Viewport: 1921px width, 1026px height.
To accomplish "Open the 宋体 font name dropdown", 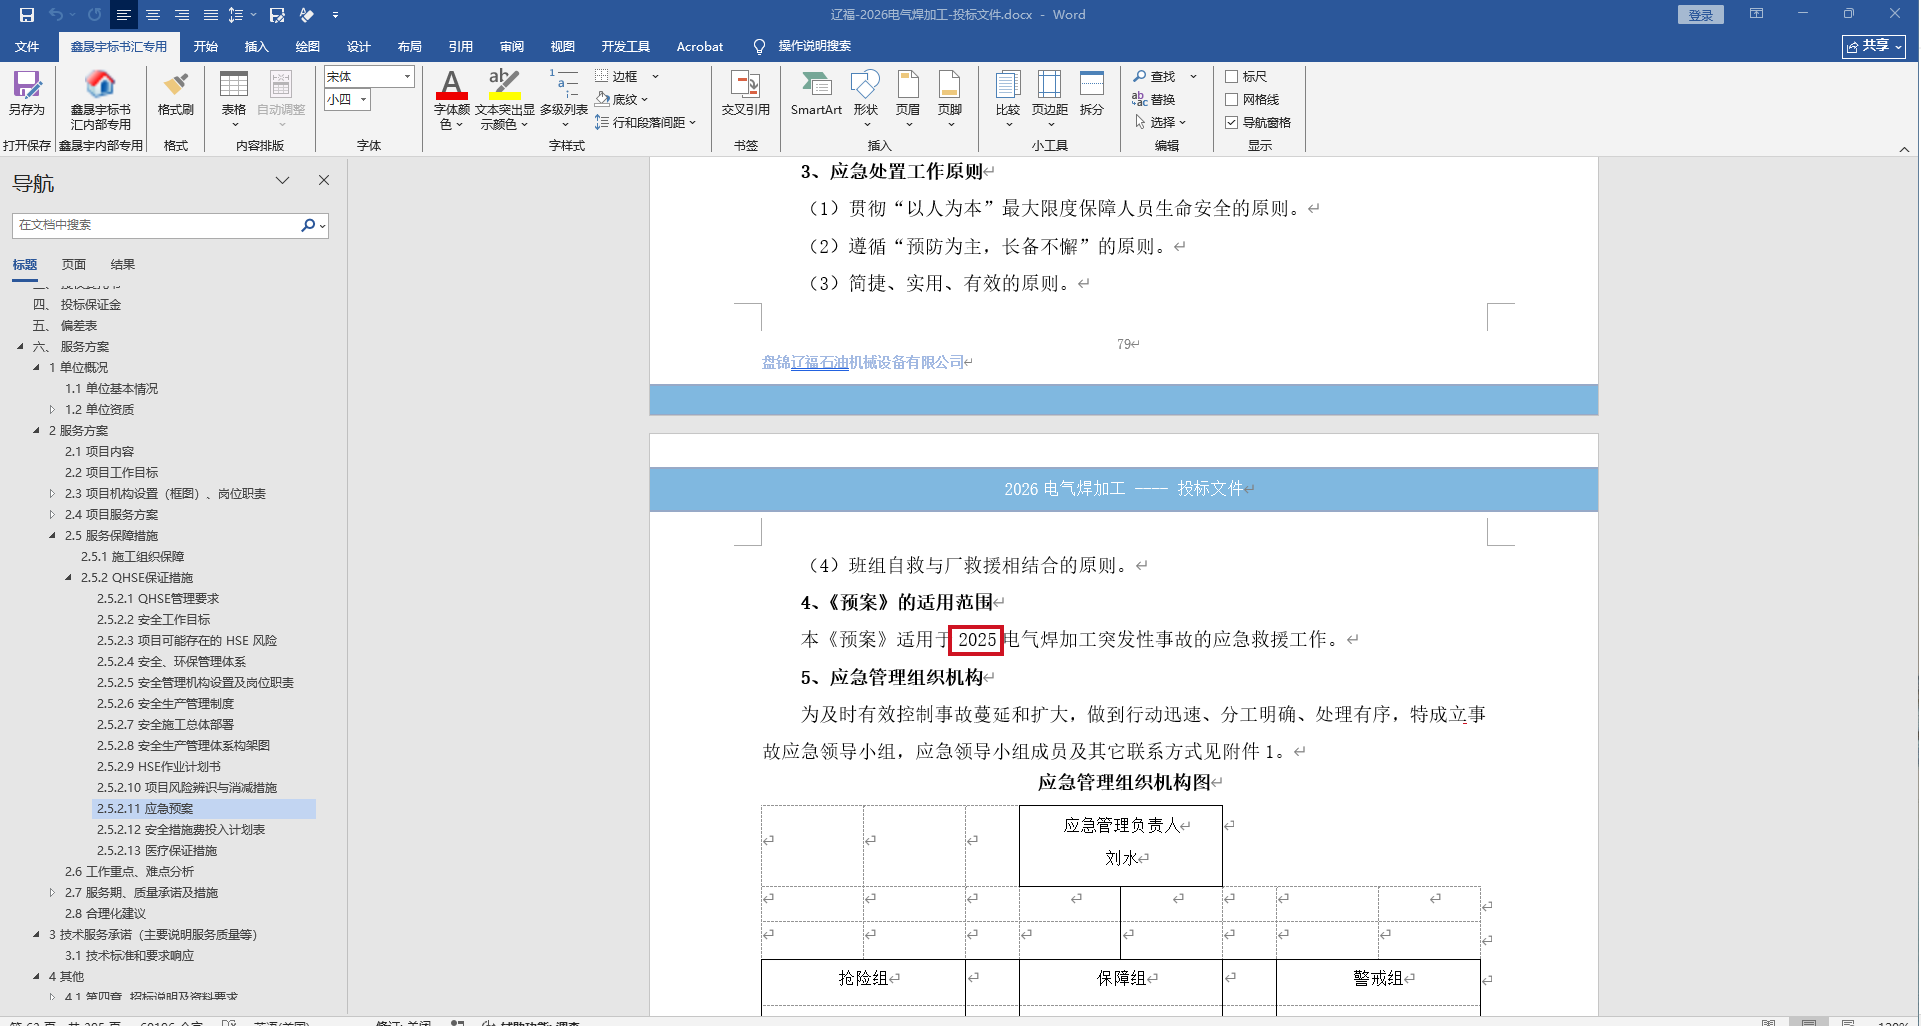I will pyautogui.click(x=407, y=77).
